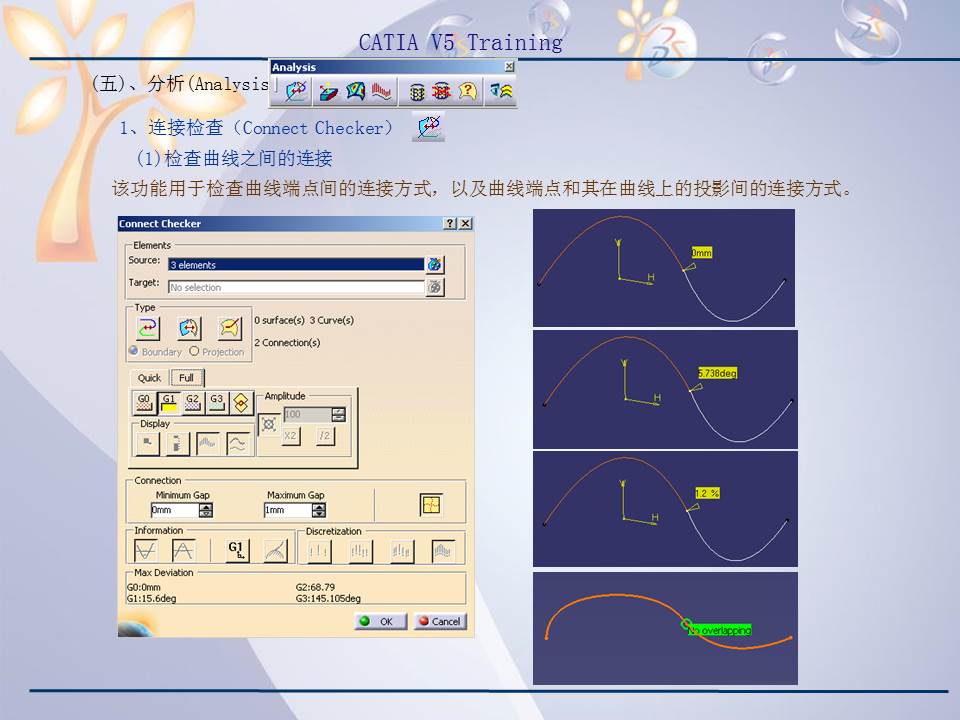Switch to the Quick tab
This screenshot has height=720, width=960.
coord(150,378)
